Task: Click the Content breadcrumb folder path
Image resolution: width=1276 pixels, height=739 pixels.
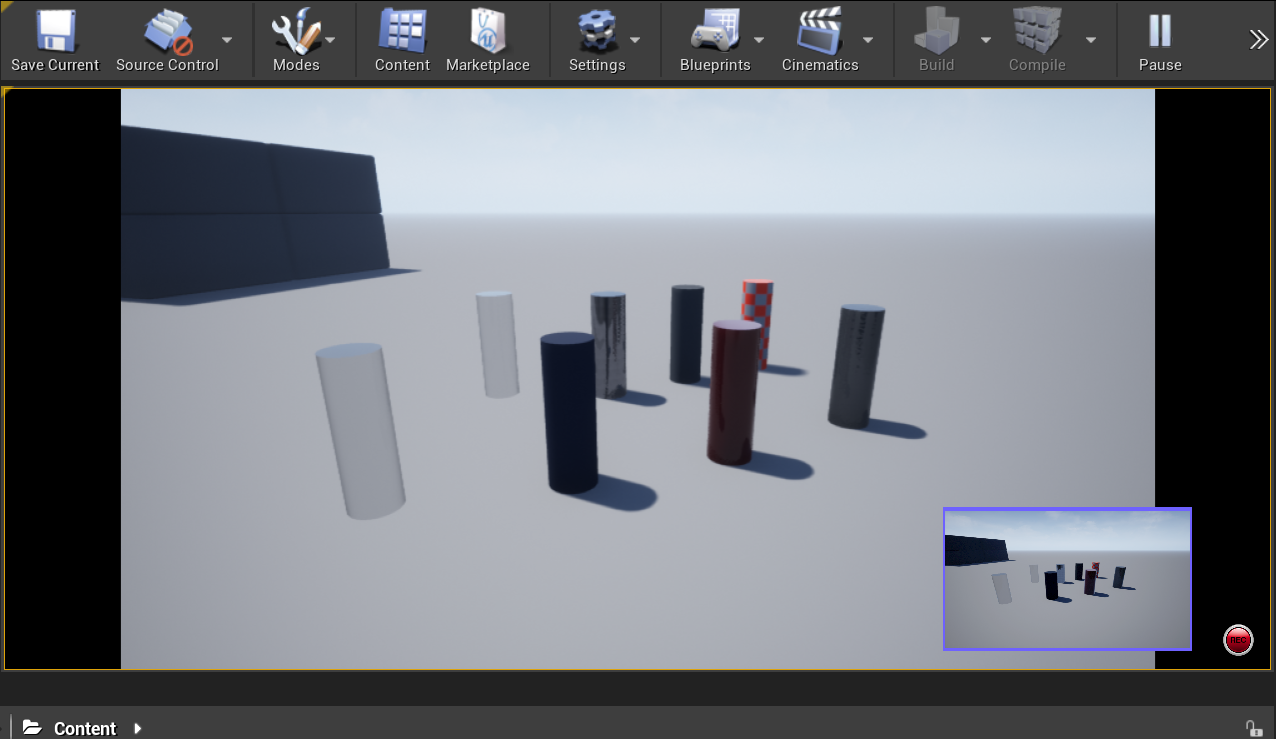Action: (84, 728)
